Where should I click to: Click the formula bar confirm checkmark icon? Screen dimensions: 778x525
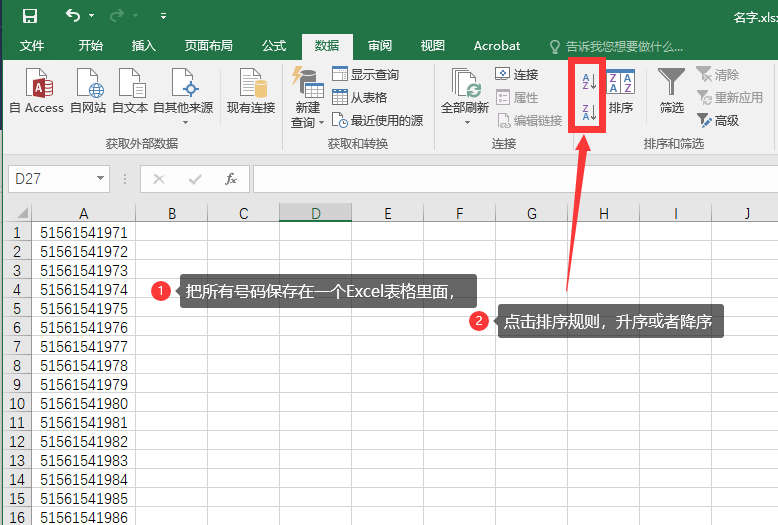195,179
